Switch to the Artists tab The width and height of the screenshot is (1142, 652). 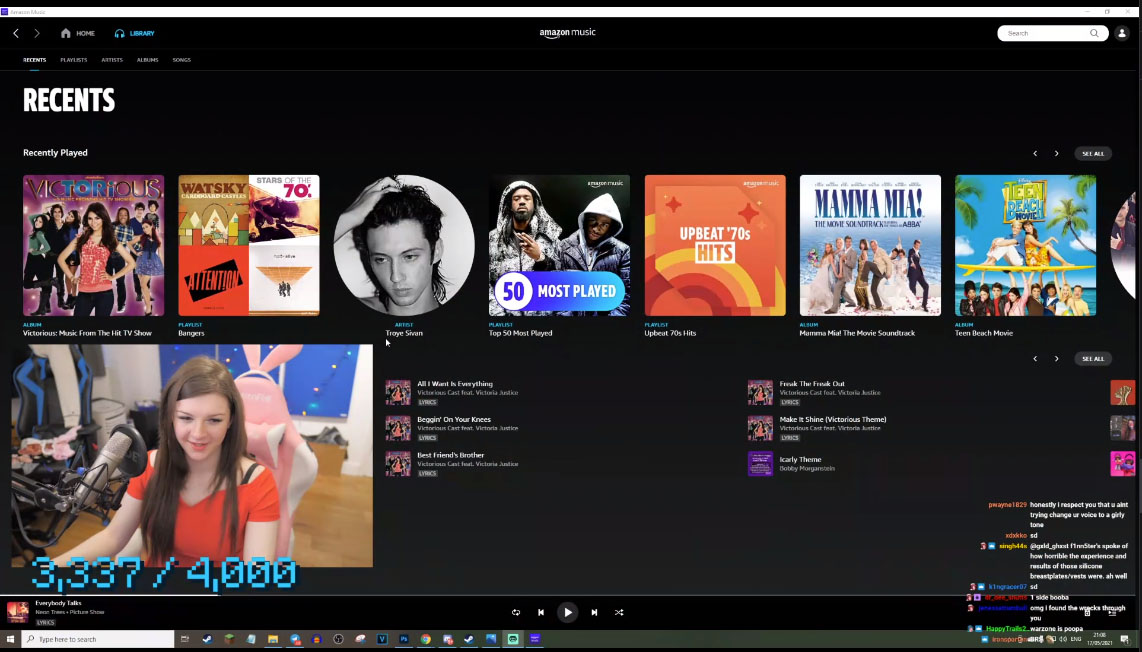tap(112, 60)
